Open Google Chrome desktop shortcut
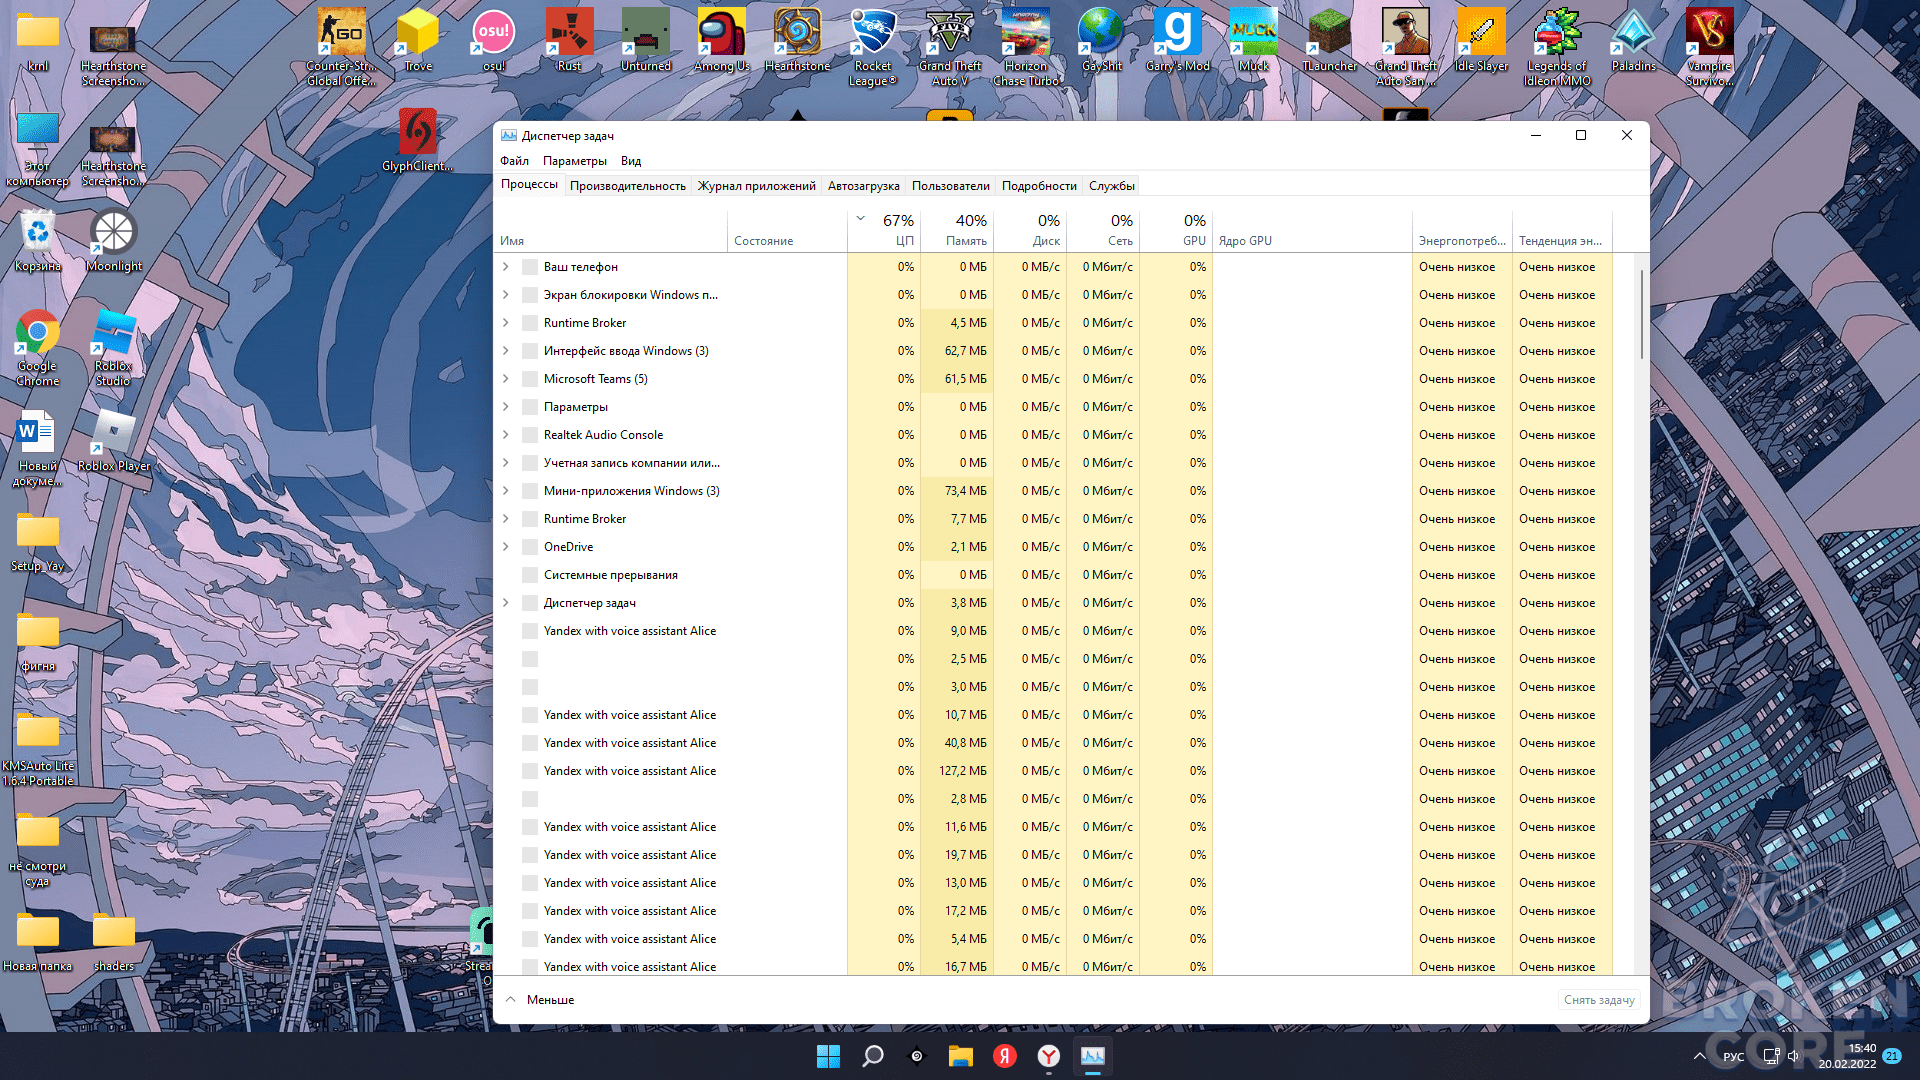This screenshot has width=1920, height=1080. pyautogui.click(x=38, y=348)
